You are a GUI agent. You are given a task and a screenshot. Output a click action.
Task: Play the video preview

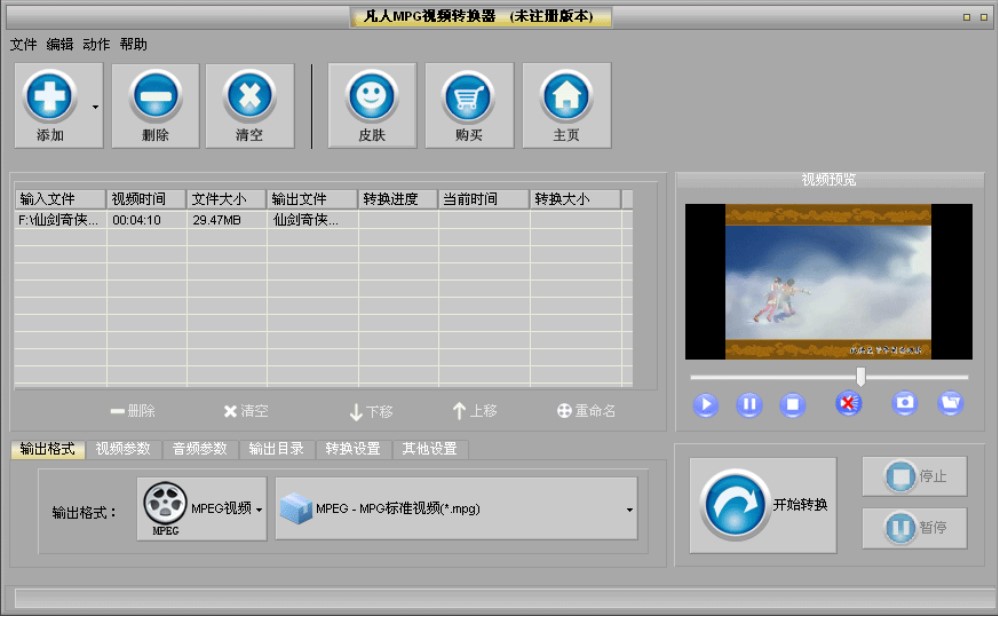(705, 404)
